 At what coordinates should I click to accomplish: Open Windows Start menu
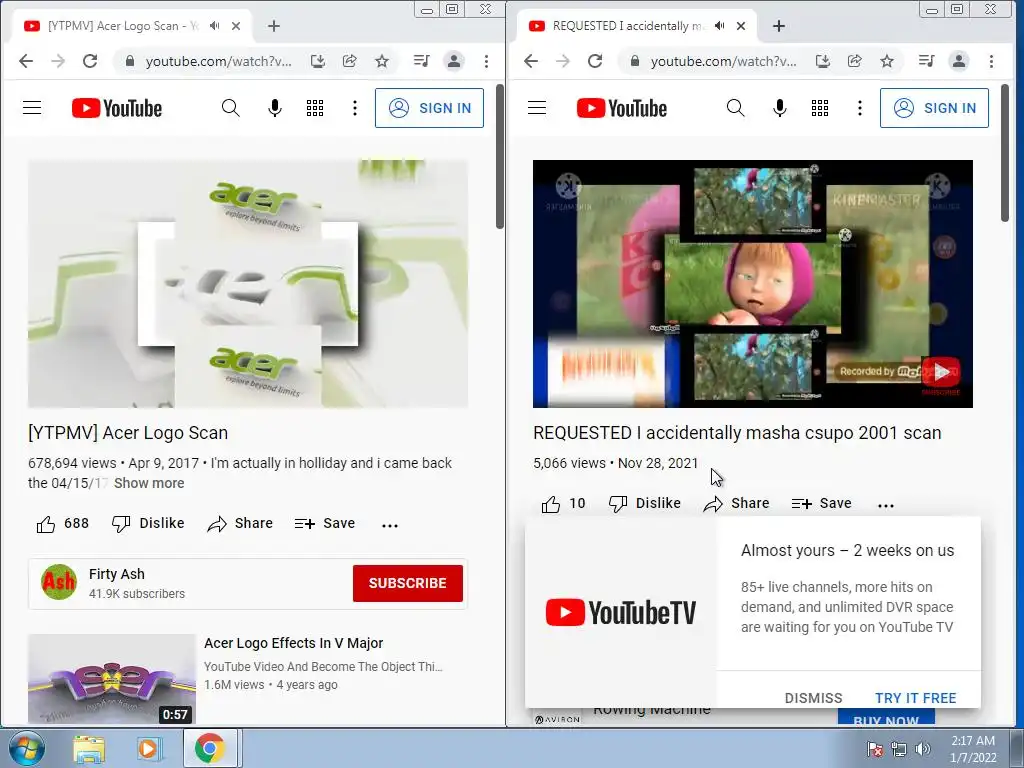(26, 748)
